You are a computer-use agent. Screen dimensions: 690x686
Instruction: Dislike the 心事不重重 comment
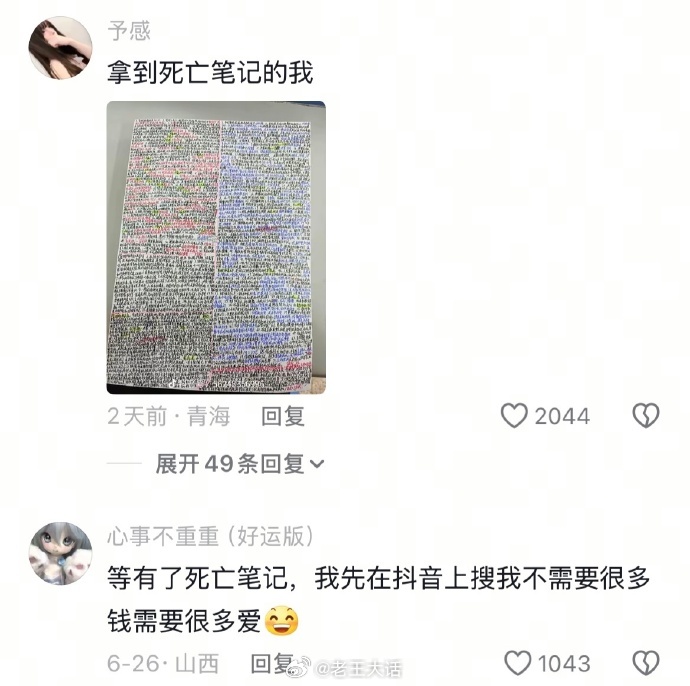click(x=646, y=663)
